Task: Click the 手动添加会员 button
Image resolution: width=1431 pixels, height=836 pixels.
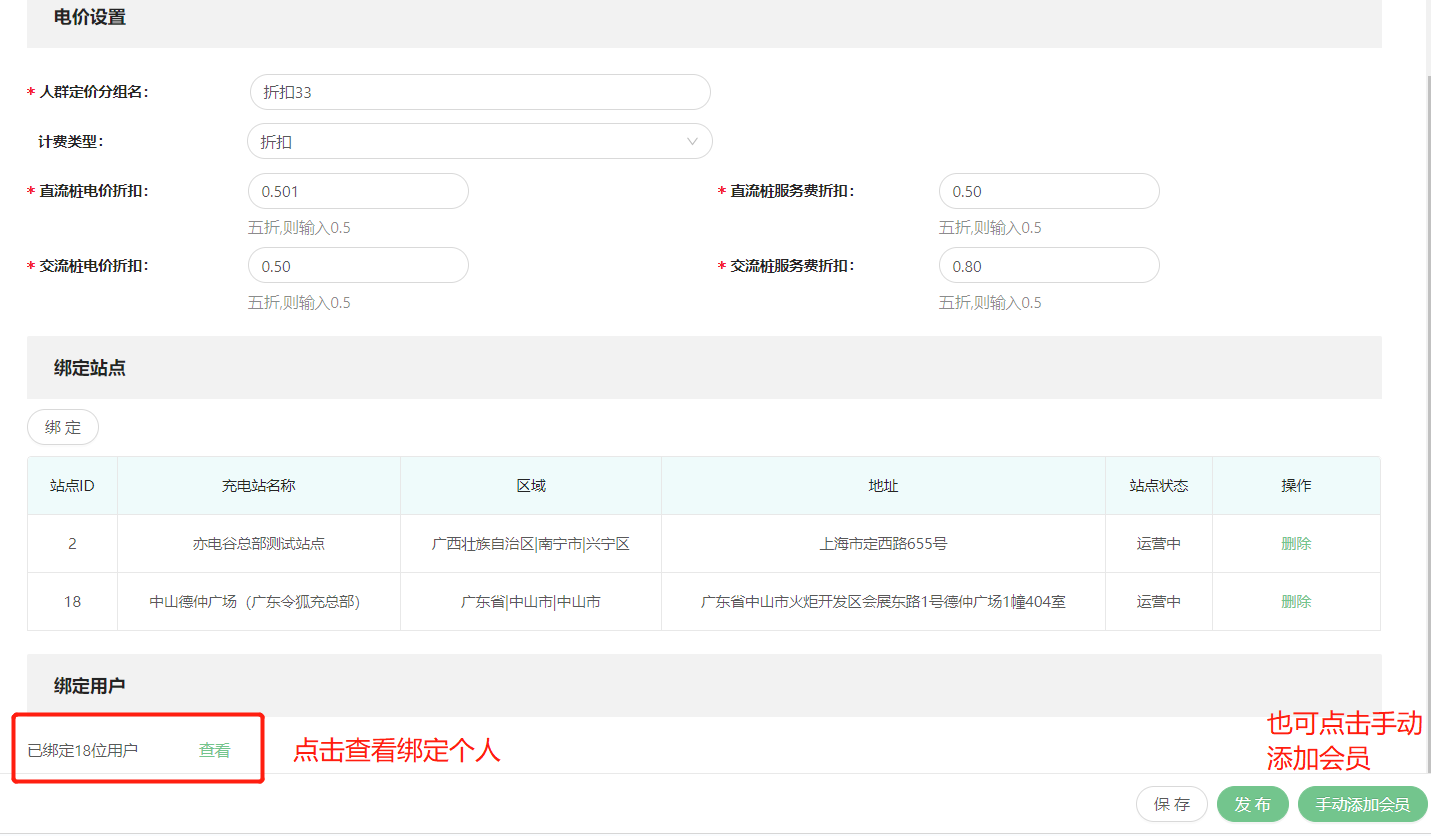Action: (x=1361, y=805)
